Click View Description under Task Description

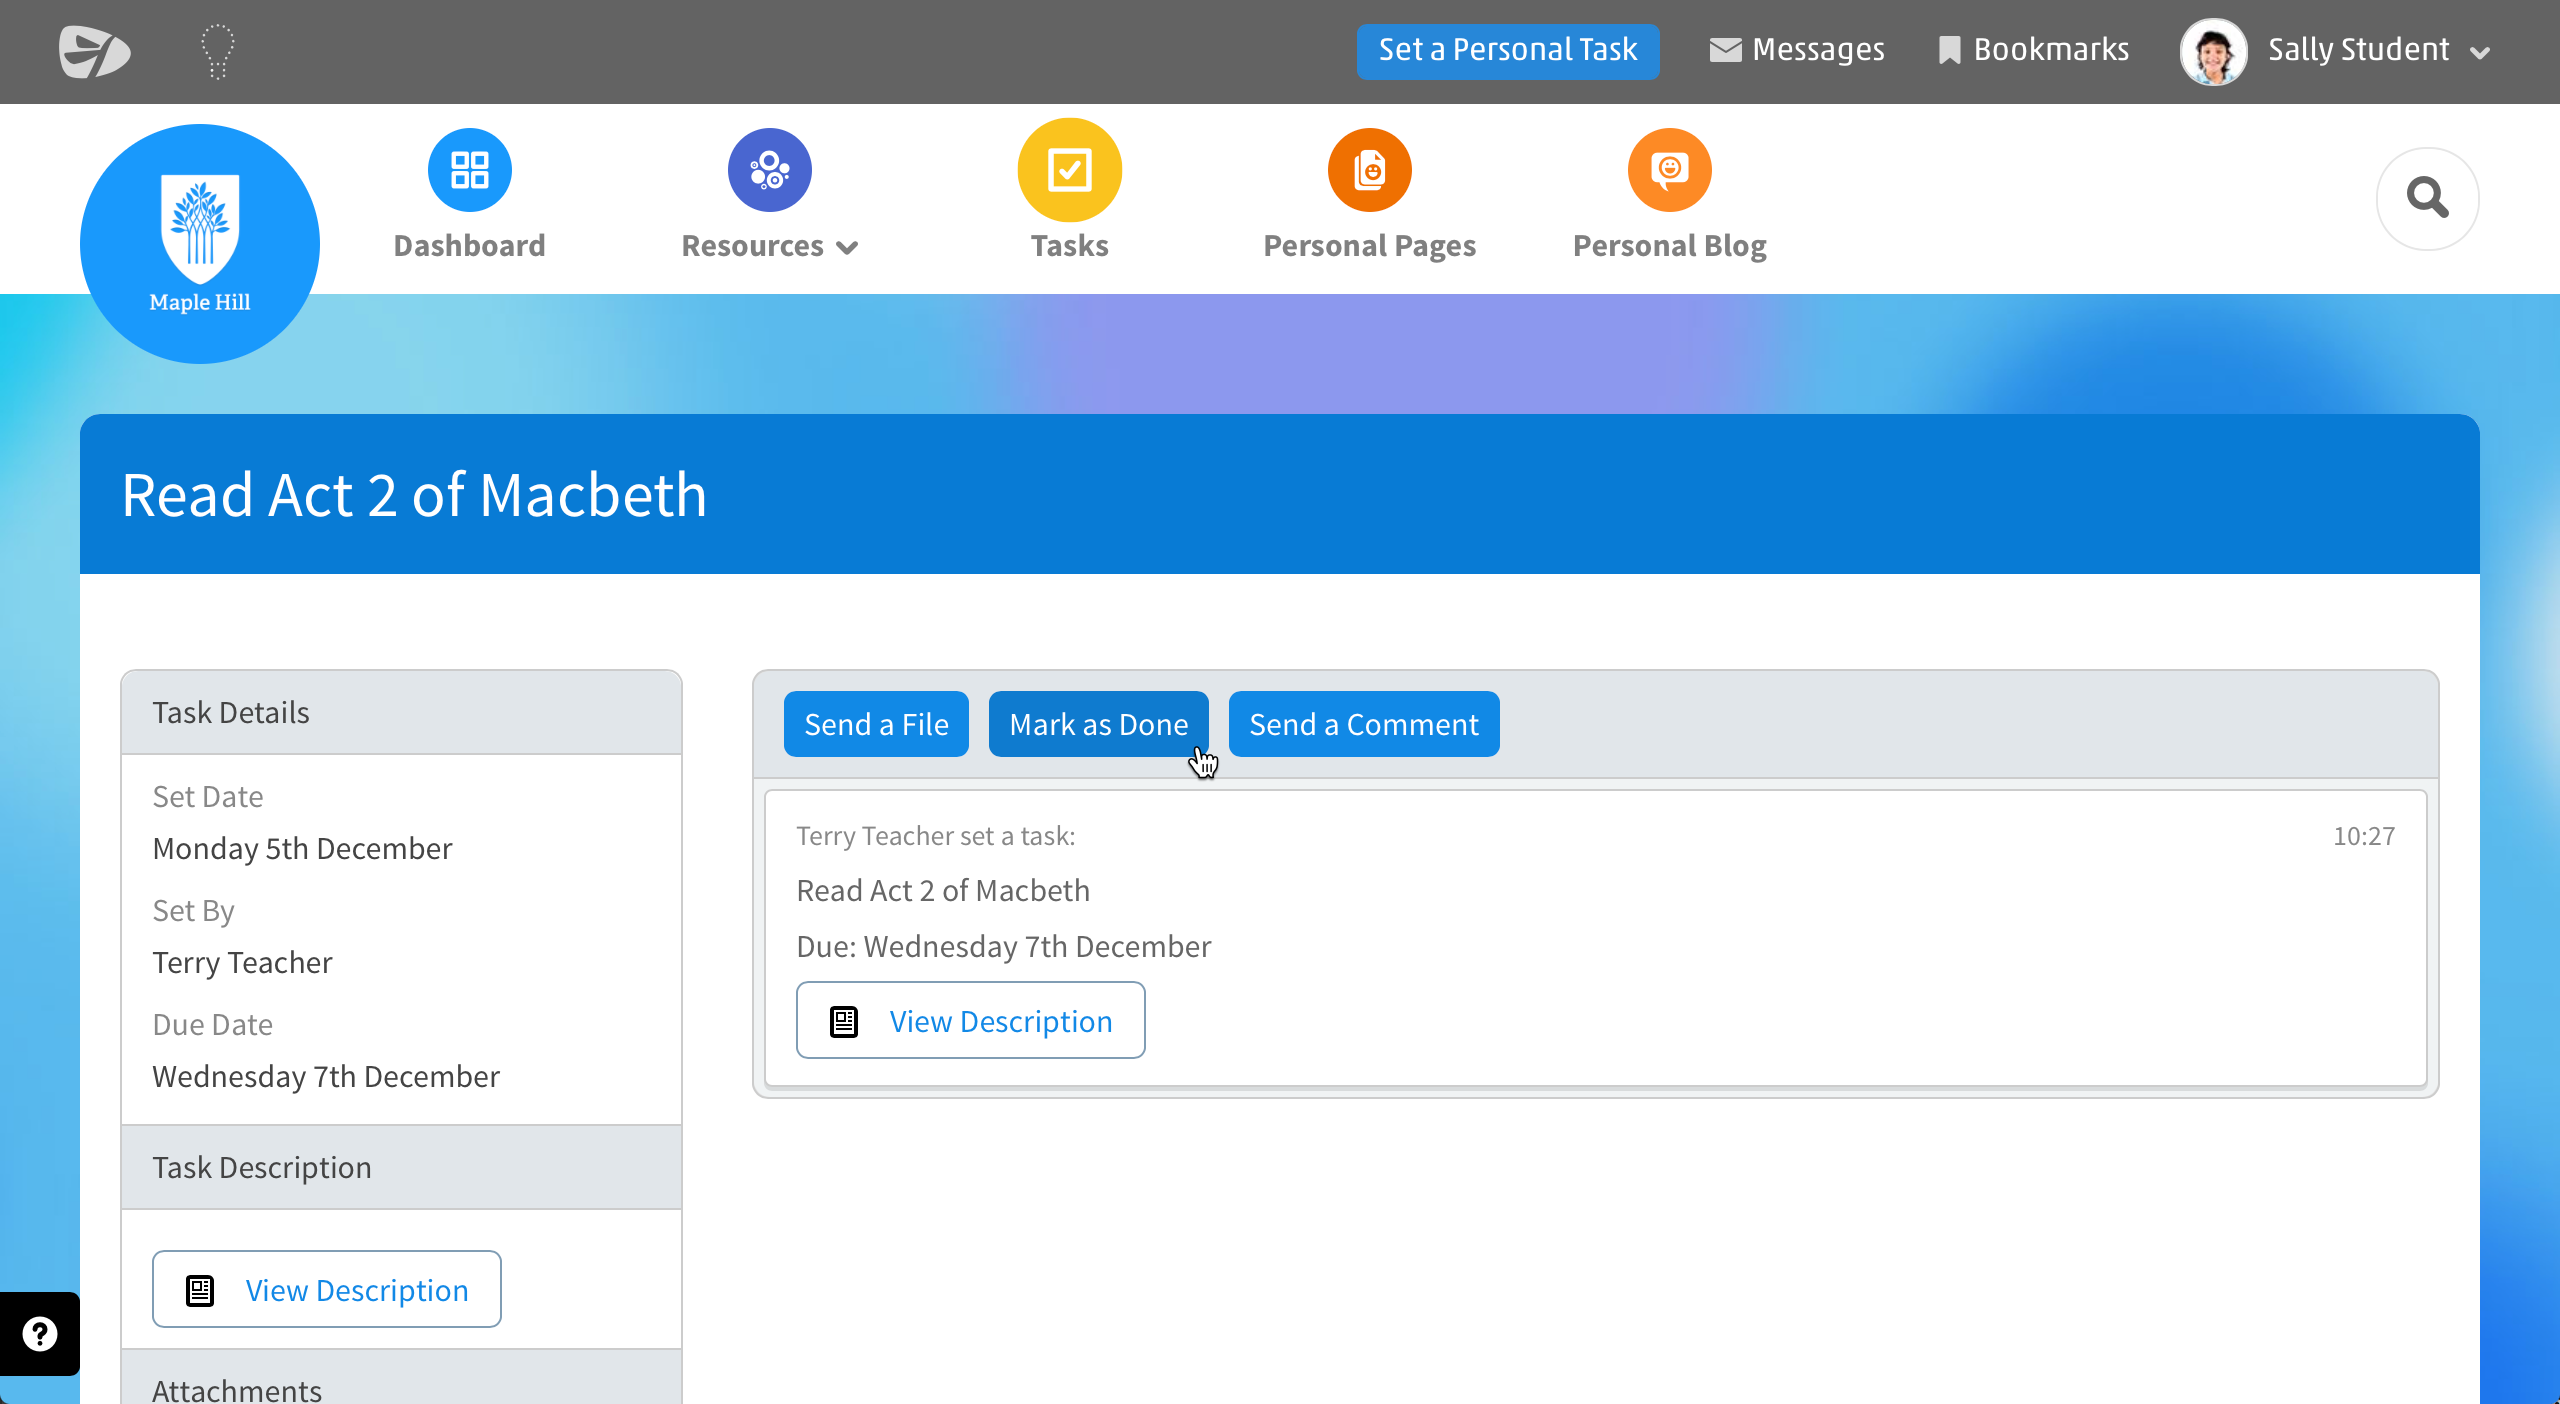(326, 1289)
